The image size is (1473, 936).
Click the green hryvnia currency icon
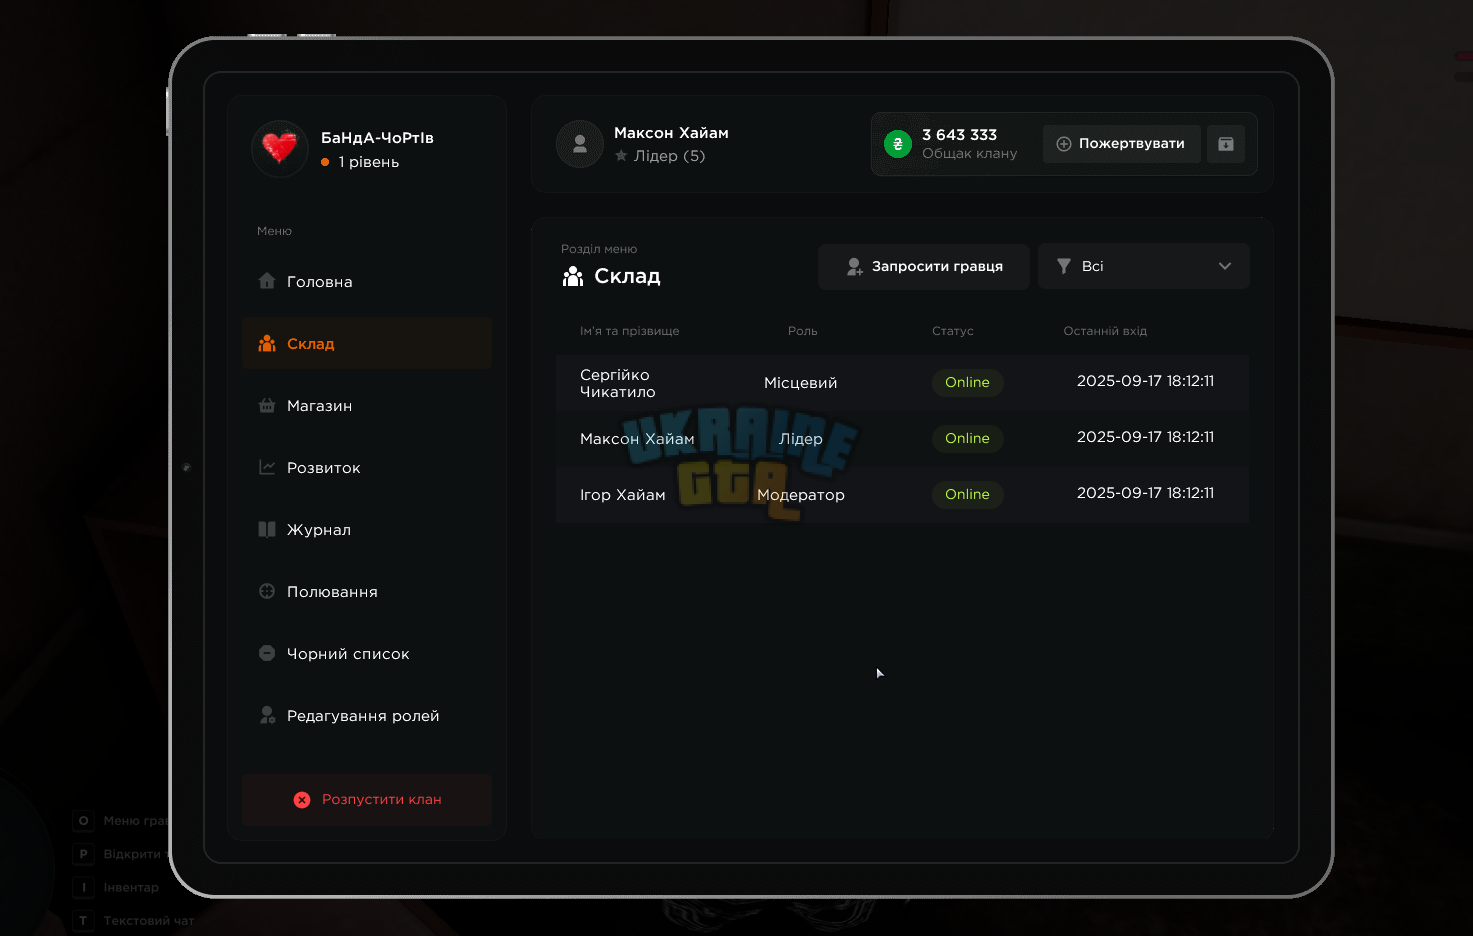(898, 144)
